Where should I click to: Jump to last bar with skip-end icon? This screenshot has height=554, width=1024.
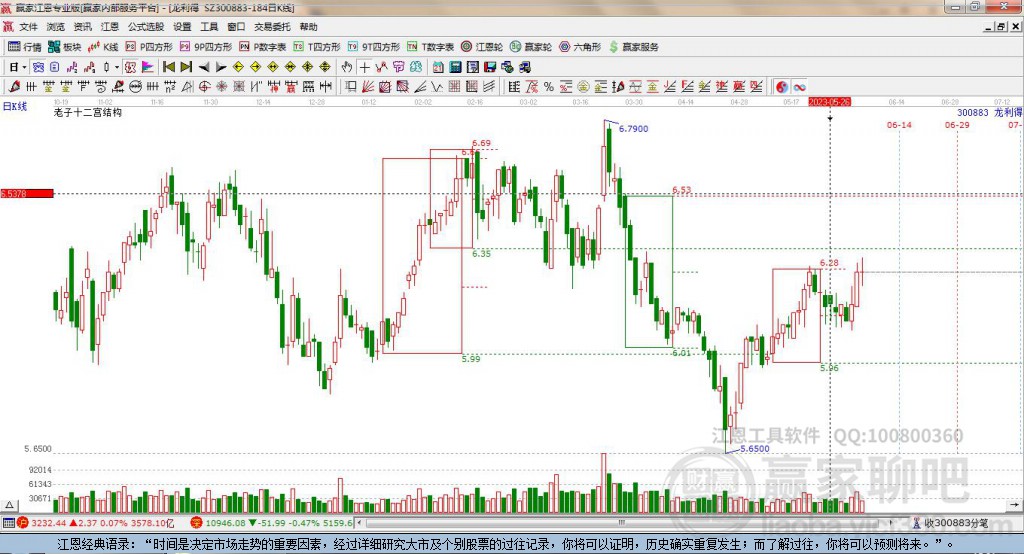point(186,67)
